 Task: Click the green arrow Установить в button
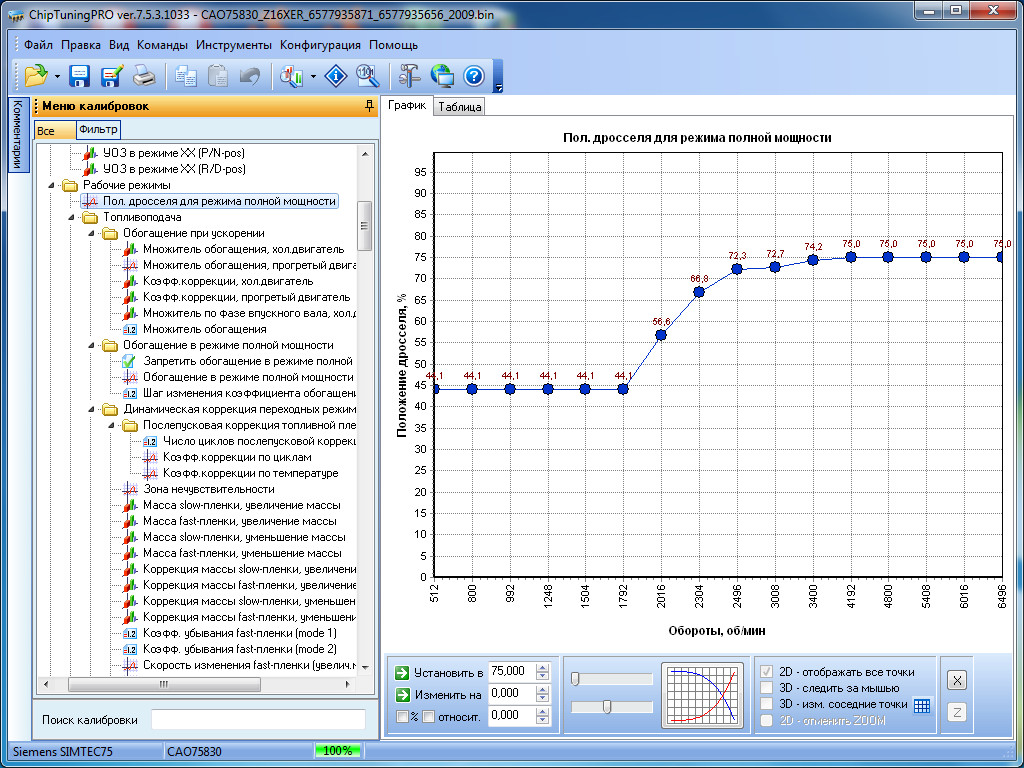[401, 672]
